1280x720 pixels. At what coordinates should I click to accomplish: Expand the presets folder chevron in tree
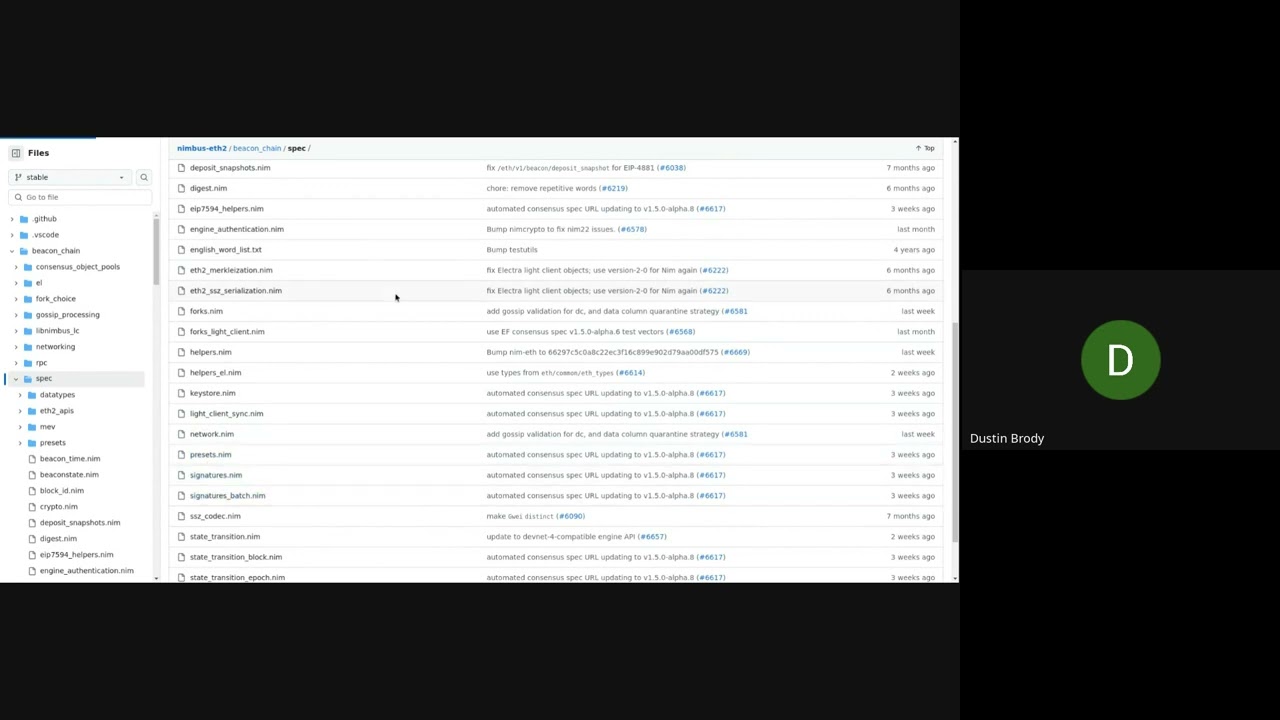(x=20, y=443)
